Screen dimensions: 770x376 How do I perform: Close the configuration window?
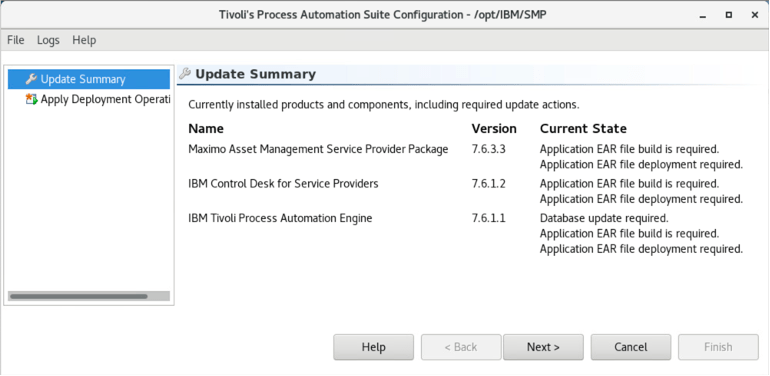[755, 15]
